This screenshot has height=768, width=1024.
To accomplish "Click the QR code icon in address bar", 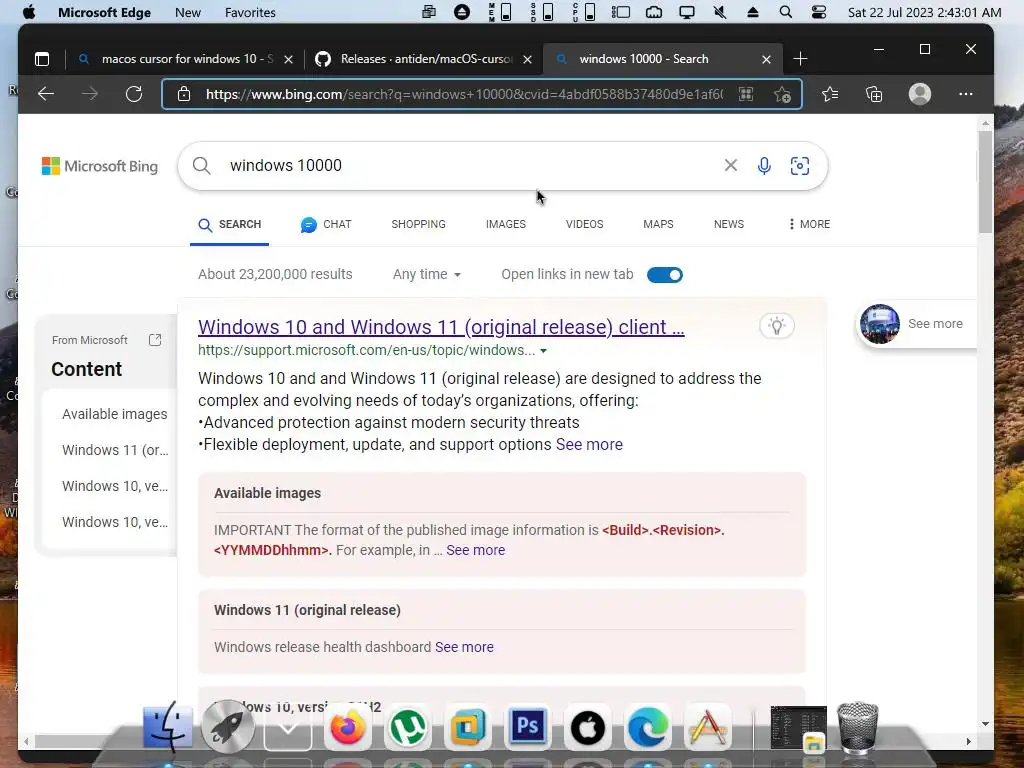I will pos(746,94).
